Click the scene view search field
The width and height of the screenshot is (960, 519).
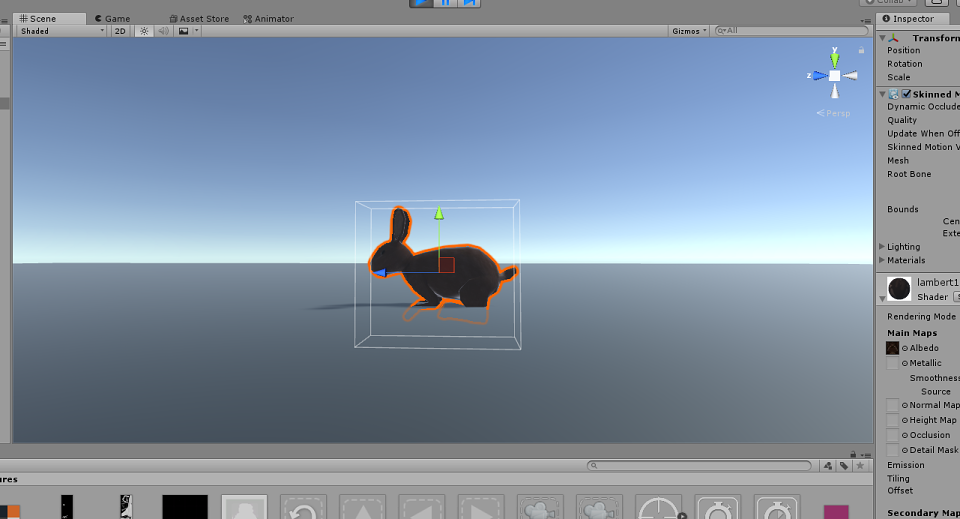point(792,31)
